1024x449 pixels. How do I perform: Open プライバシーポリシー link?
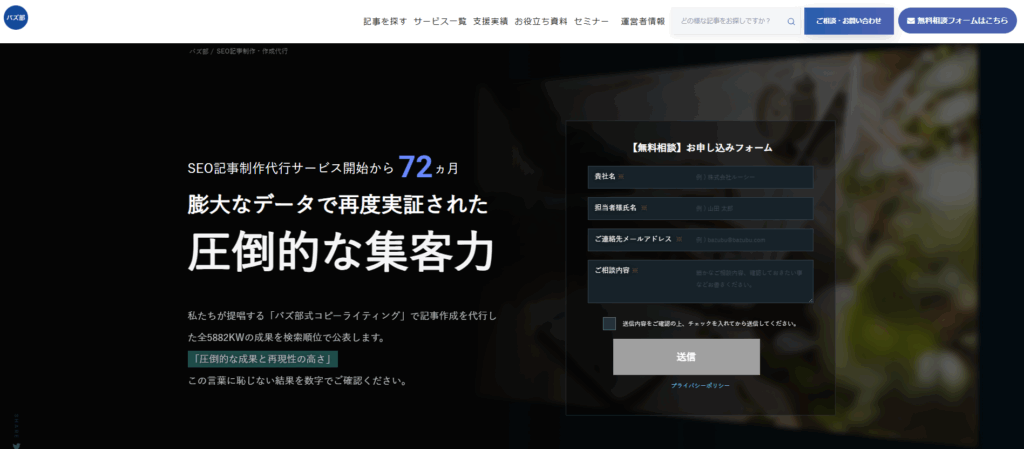click(x=700, y=386)
